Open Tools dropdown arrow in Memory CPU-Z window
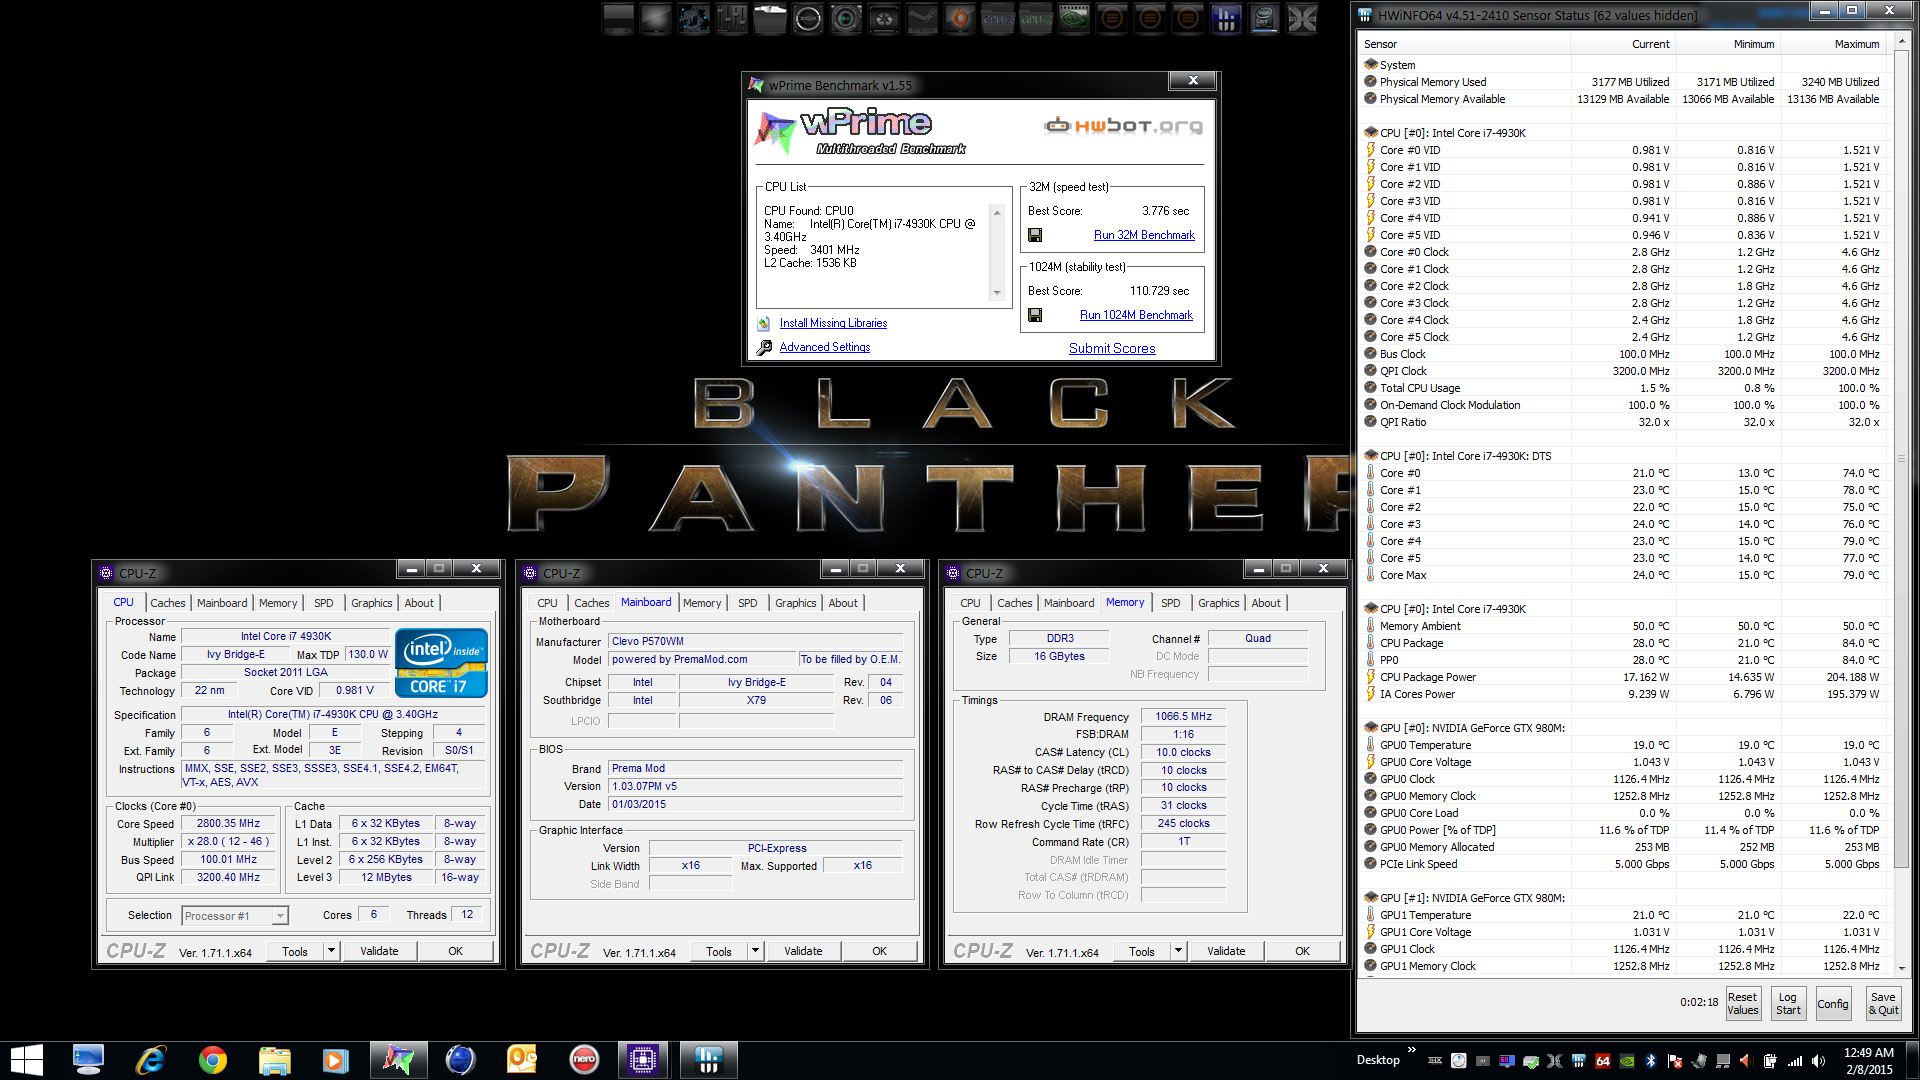1920x1080 pixels. 1178,951
